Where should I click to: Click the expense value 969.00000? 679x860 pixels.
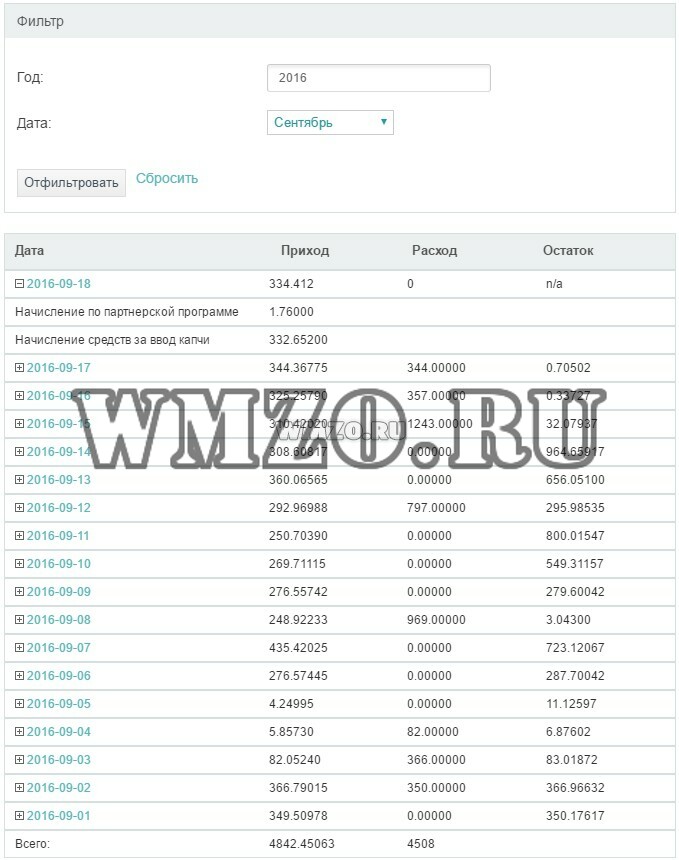[x=436, y=619]
